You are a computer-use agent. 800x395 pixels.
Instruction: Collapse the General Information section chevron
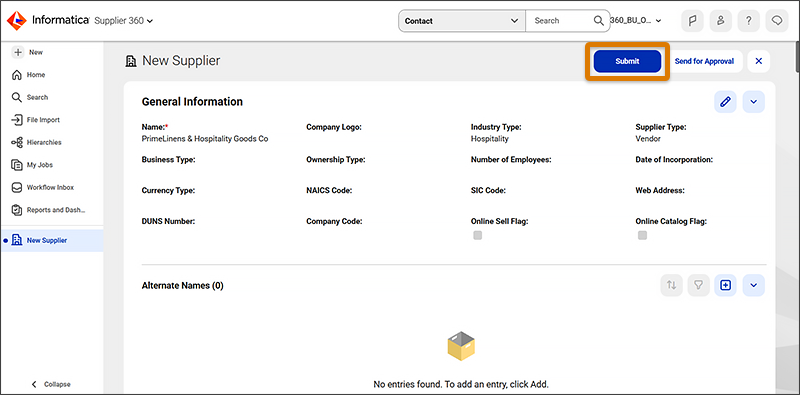(x=754, y=102)
